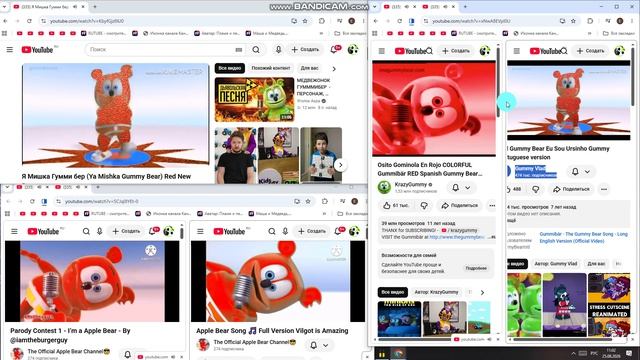The image size is (640, 360).
Task: Click 'Поделиться' under Osito Gominola video
Action: point(460,206)
